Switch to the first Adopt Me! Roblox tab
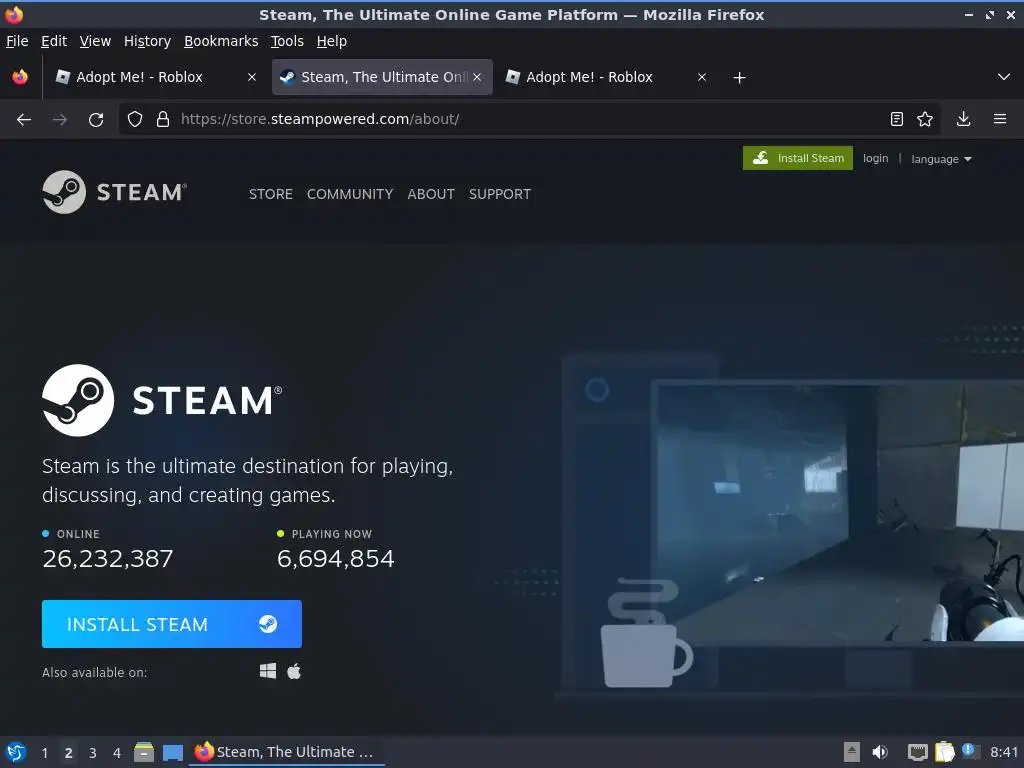Screen dimensions: 1024x768 [157, 77]
